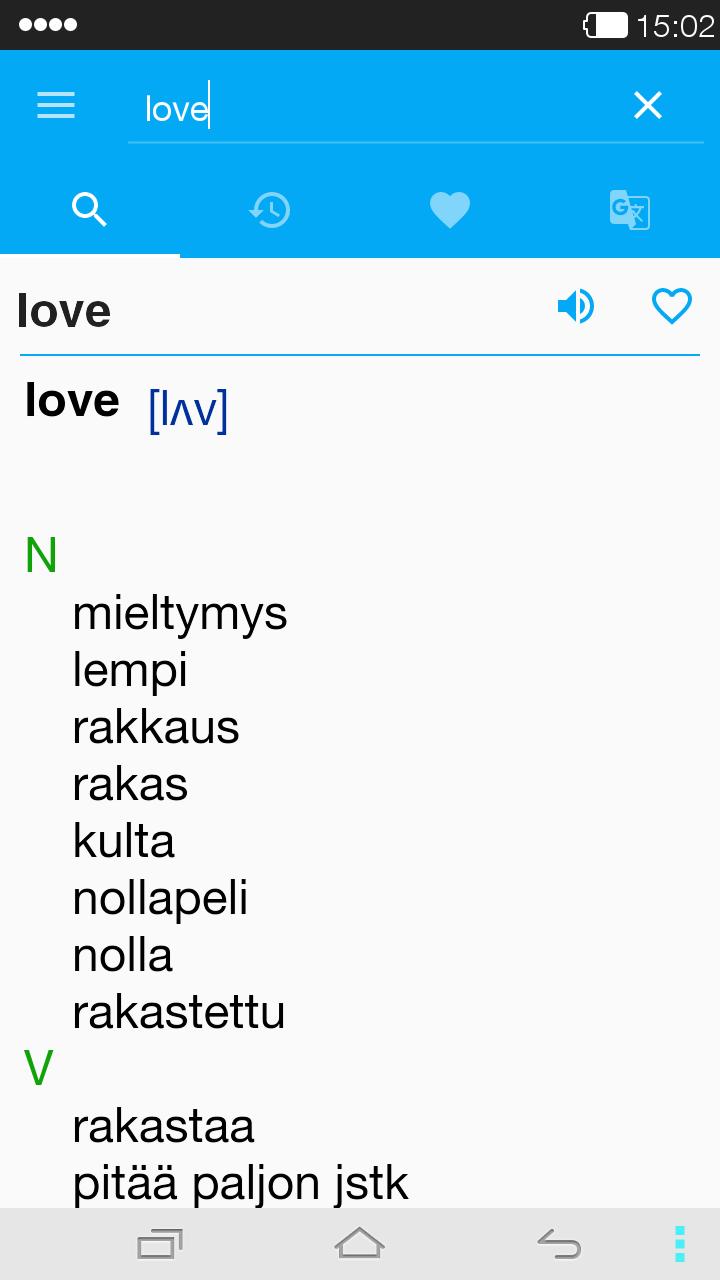Tap the translation word mieltymys
Screen dimensions: 720x1280
pos(180,613)
